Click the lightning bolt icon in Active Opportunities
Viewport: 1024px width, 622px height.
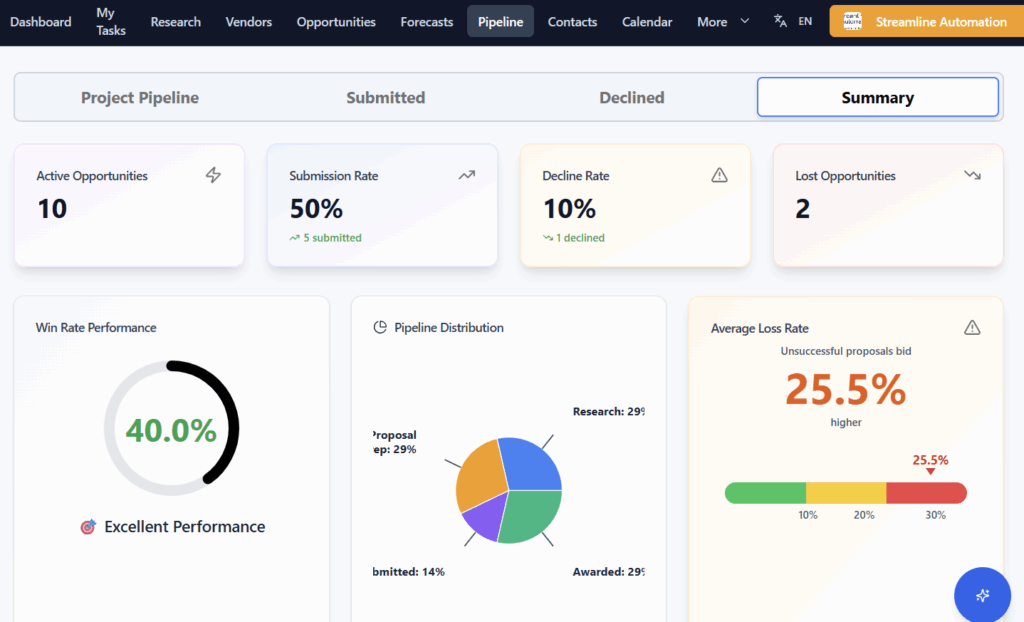pyautogui.click(x=213, y=175)
